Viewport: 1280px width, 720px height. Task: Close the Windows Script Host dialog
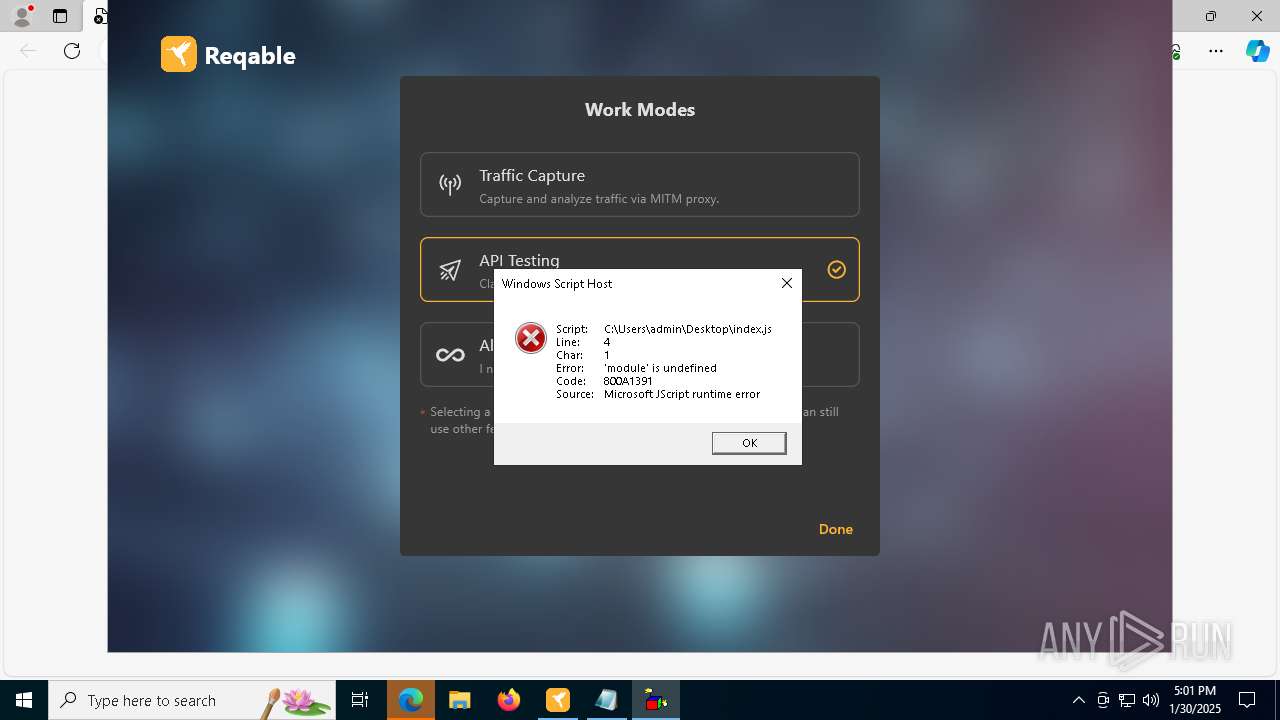(786, 284)
